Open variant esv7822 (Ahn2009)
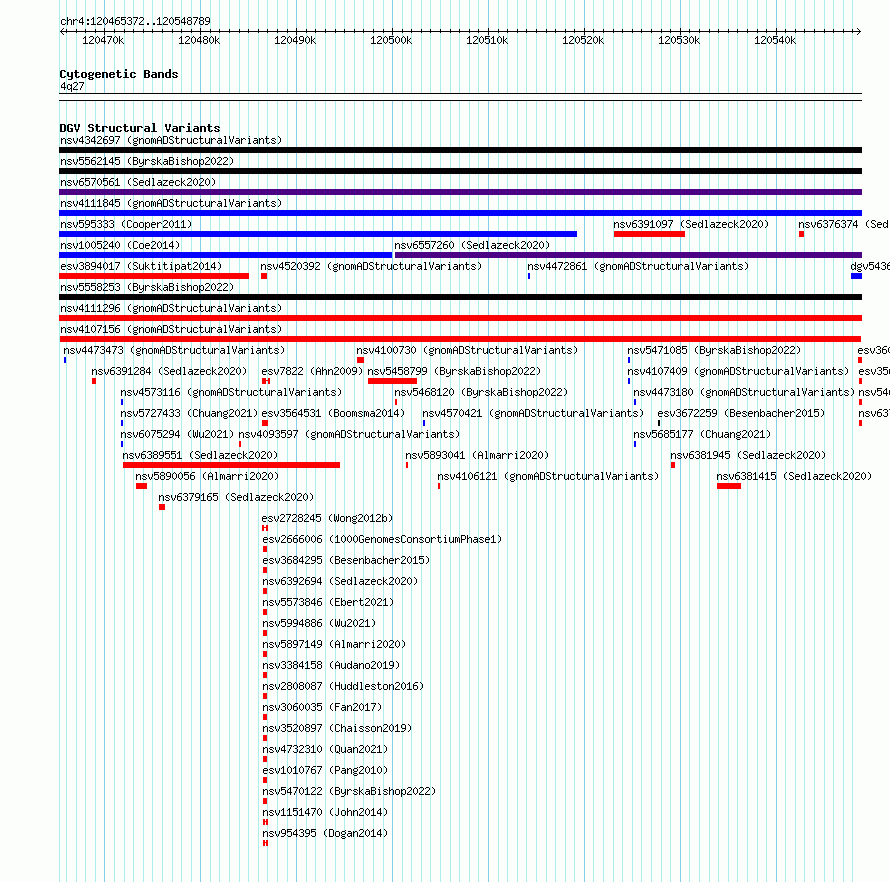 312,371
